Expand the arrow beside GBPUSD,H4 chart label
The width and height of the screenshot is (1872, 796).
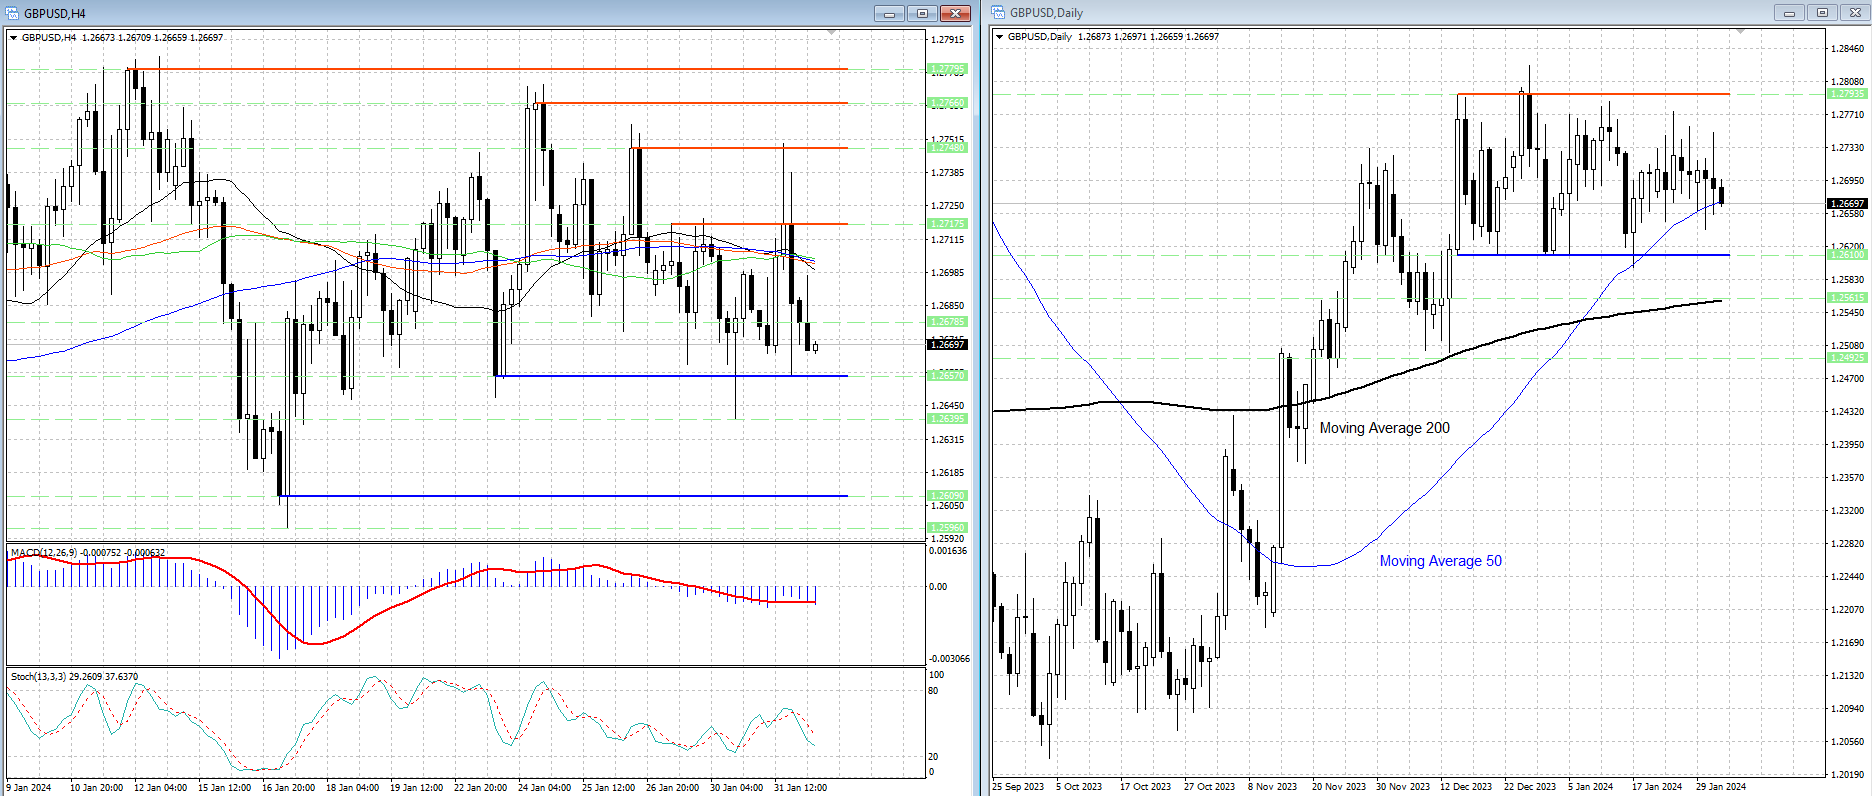(x=14, y=38)
